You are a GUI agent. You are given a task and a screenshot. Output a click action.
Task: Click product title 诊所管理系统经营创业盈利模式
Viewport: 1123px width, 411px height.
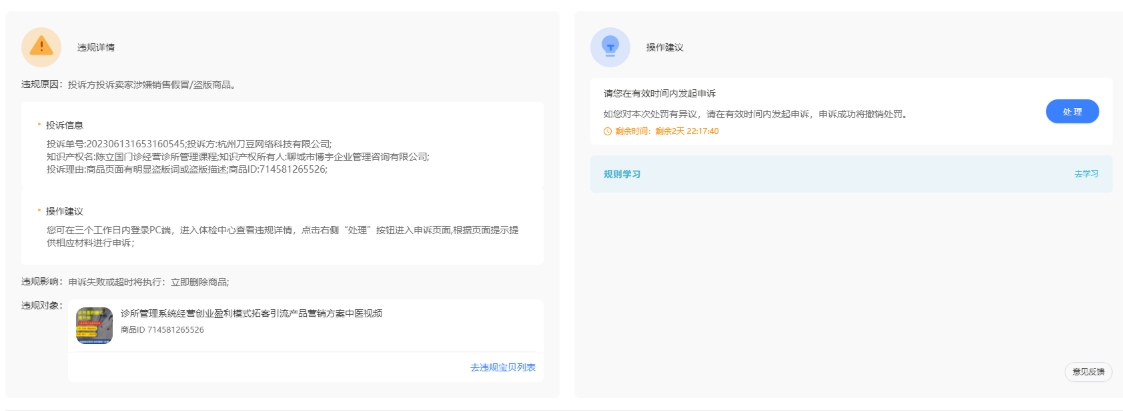[250, 313]
